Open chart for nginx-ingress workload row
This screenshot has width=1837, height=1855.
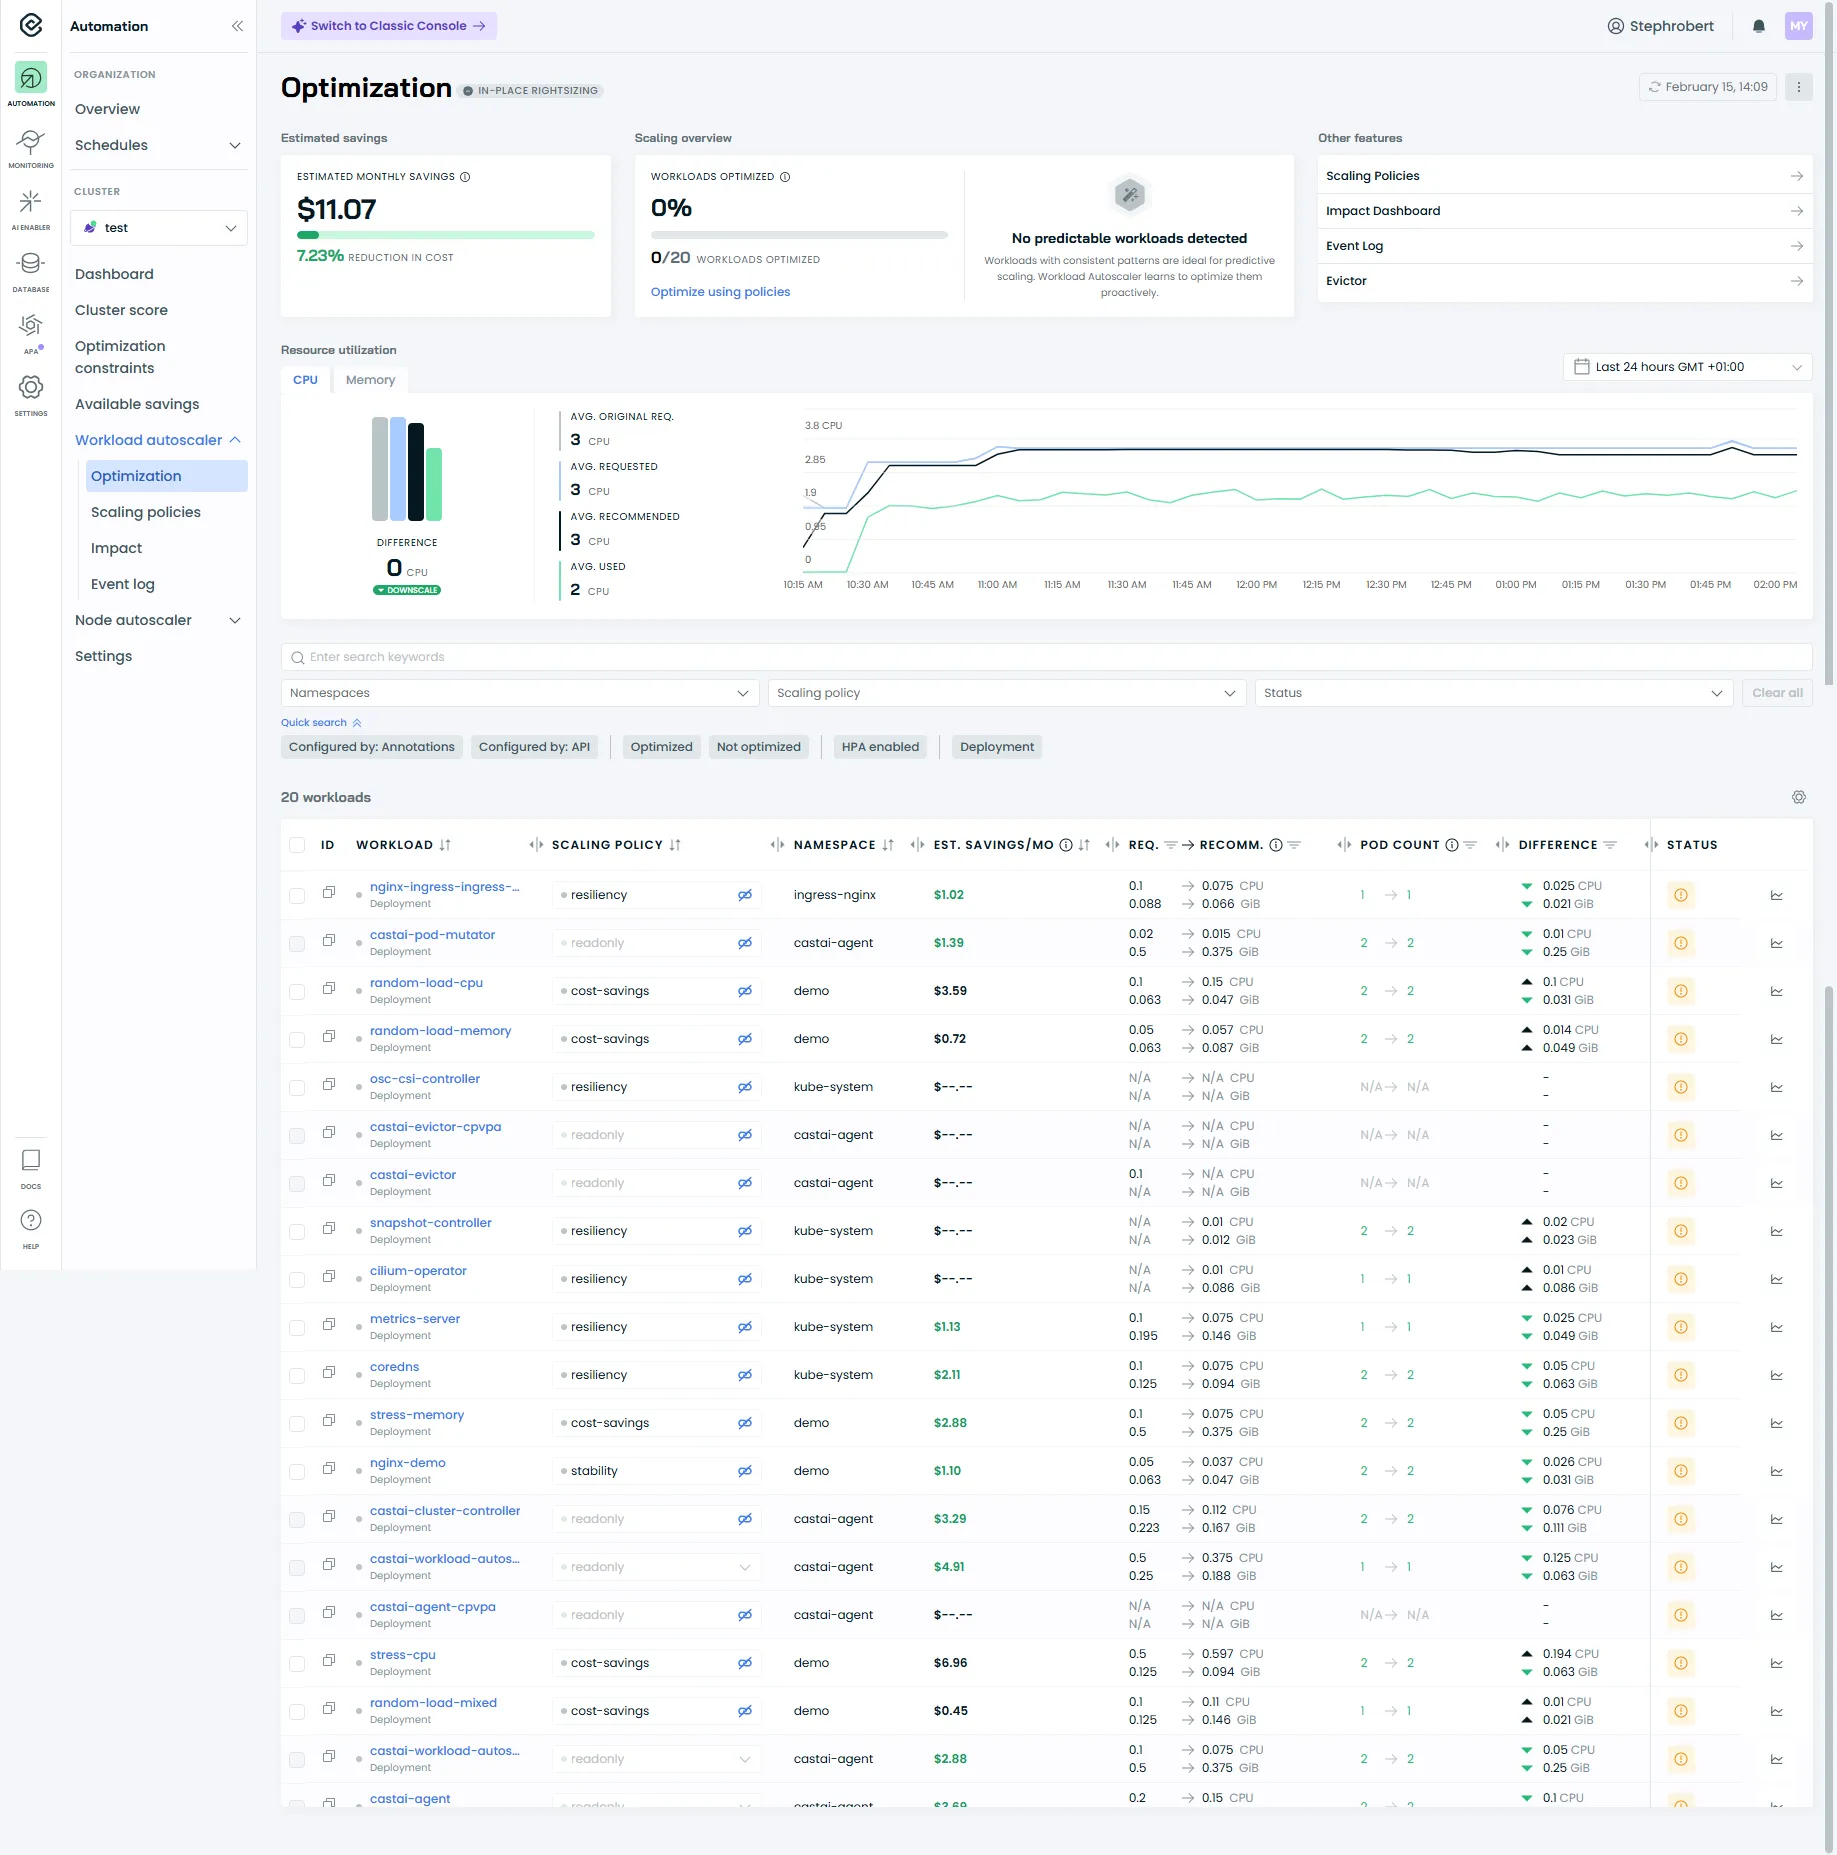coord(1776,895)
